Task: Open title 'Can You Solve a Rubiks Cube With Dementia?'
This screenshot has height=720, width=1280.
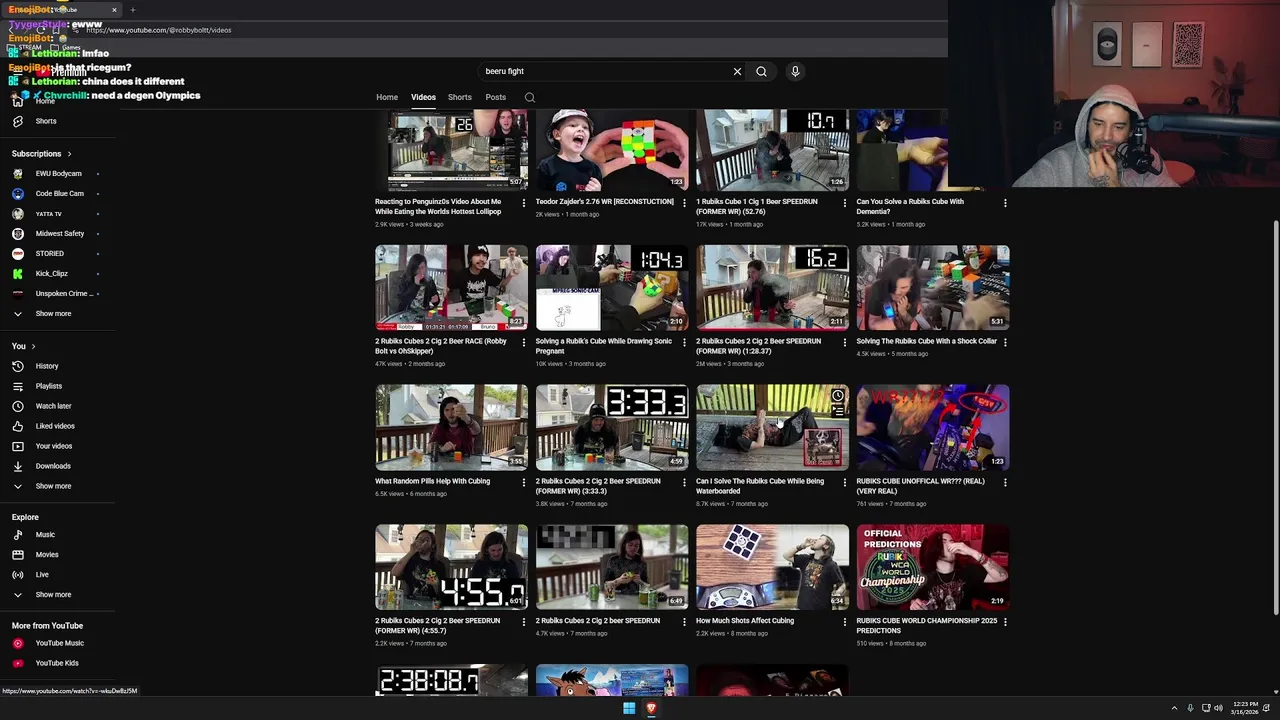Action: point(910,206)
